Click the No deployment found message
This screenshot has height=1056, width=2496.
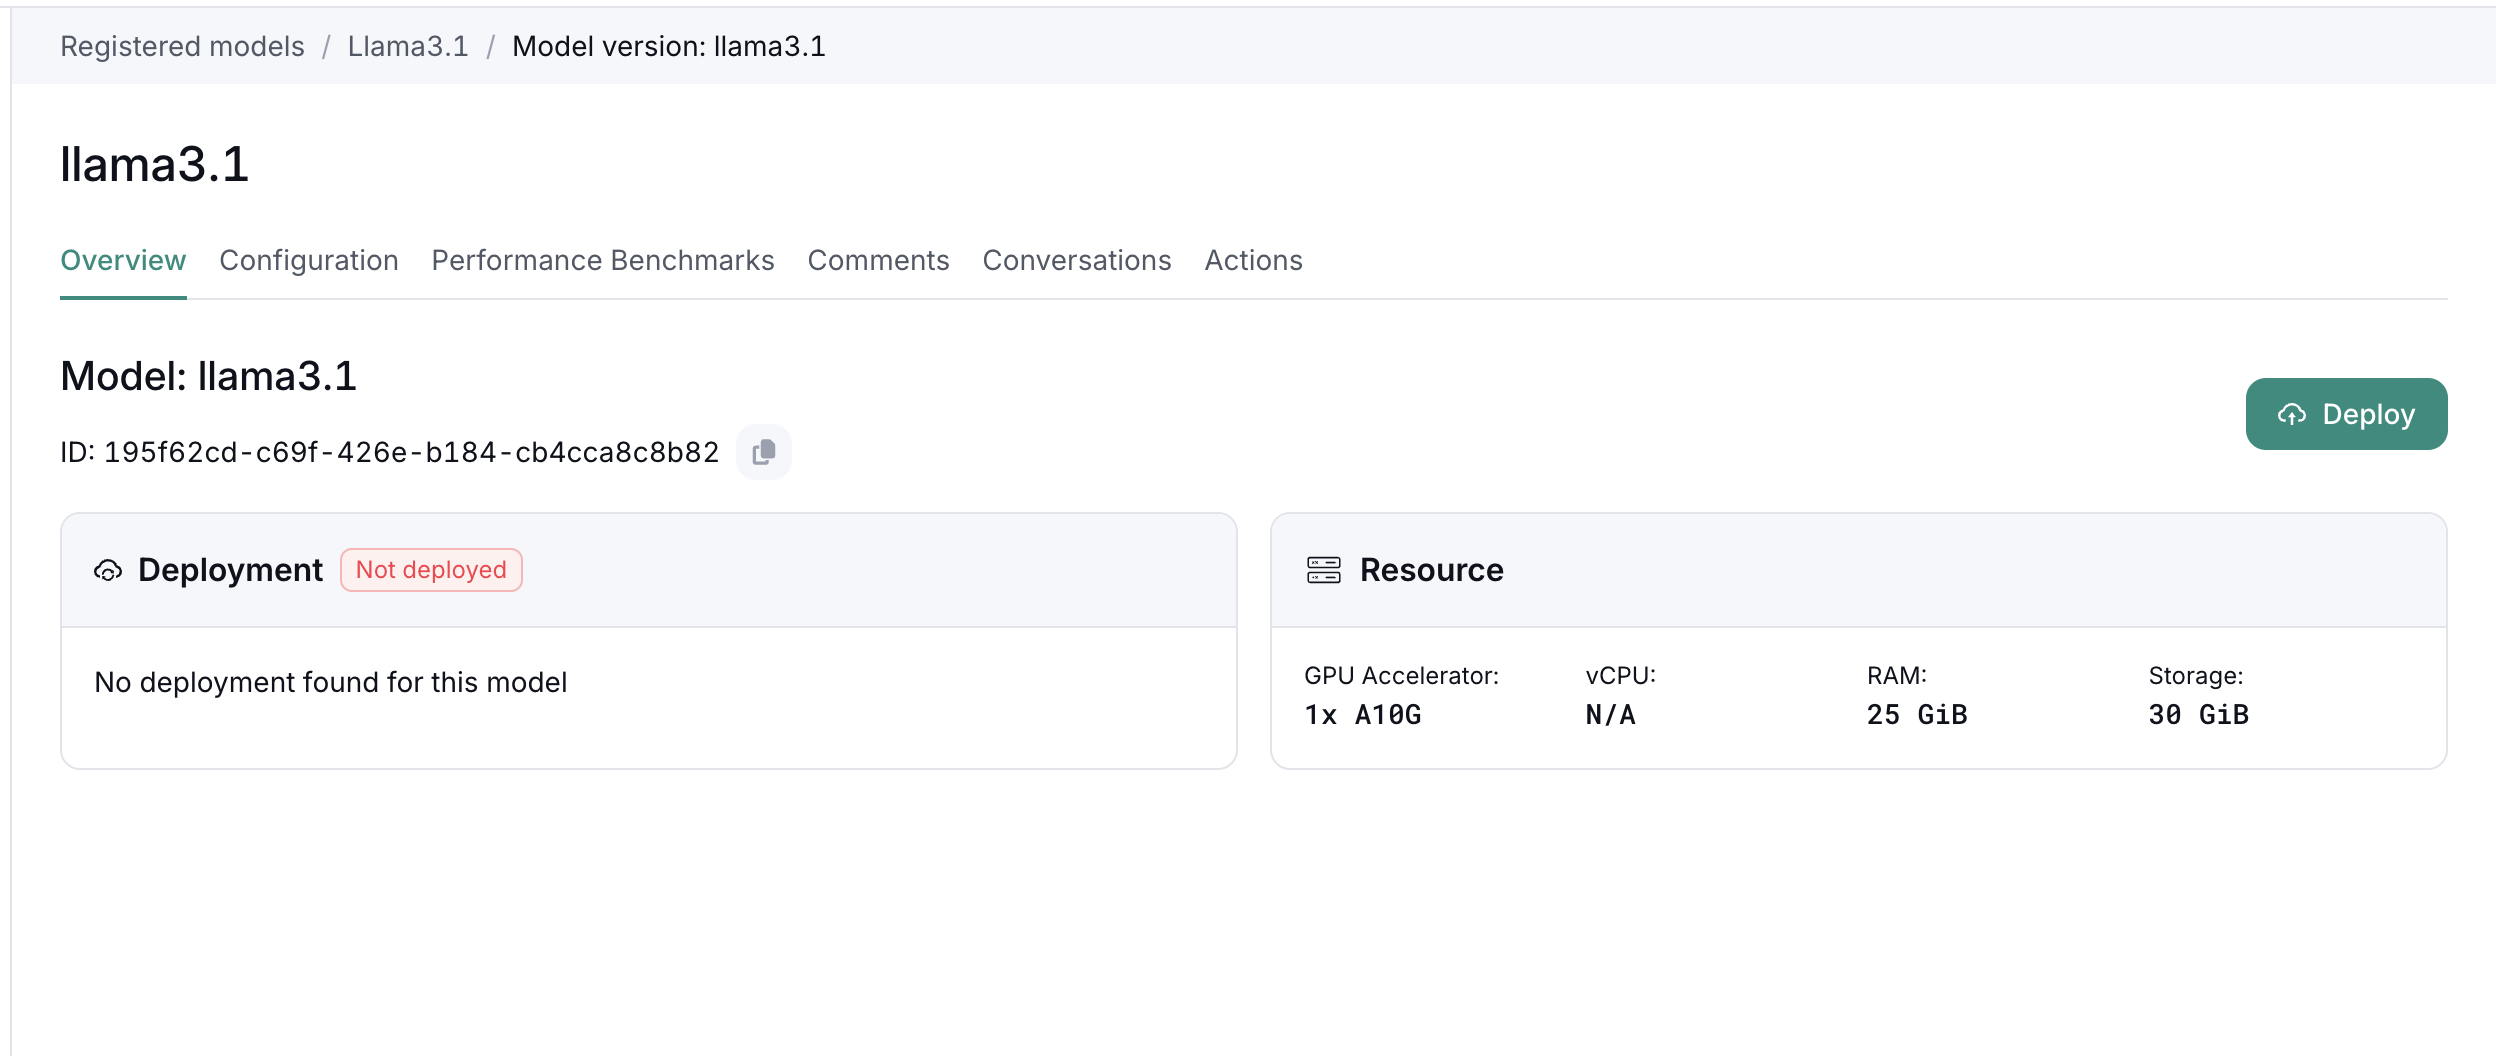pos(330,682)
